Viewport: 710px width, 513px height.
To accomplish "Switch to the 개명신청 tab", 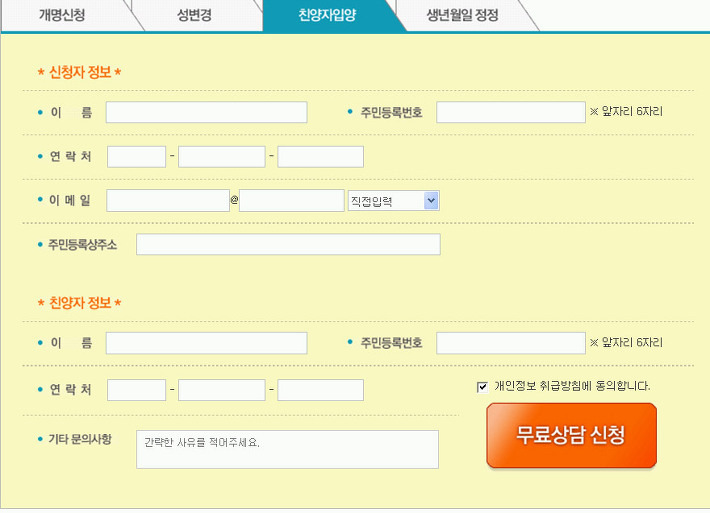I will coord(63,15).
